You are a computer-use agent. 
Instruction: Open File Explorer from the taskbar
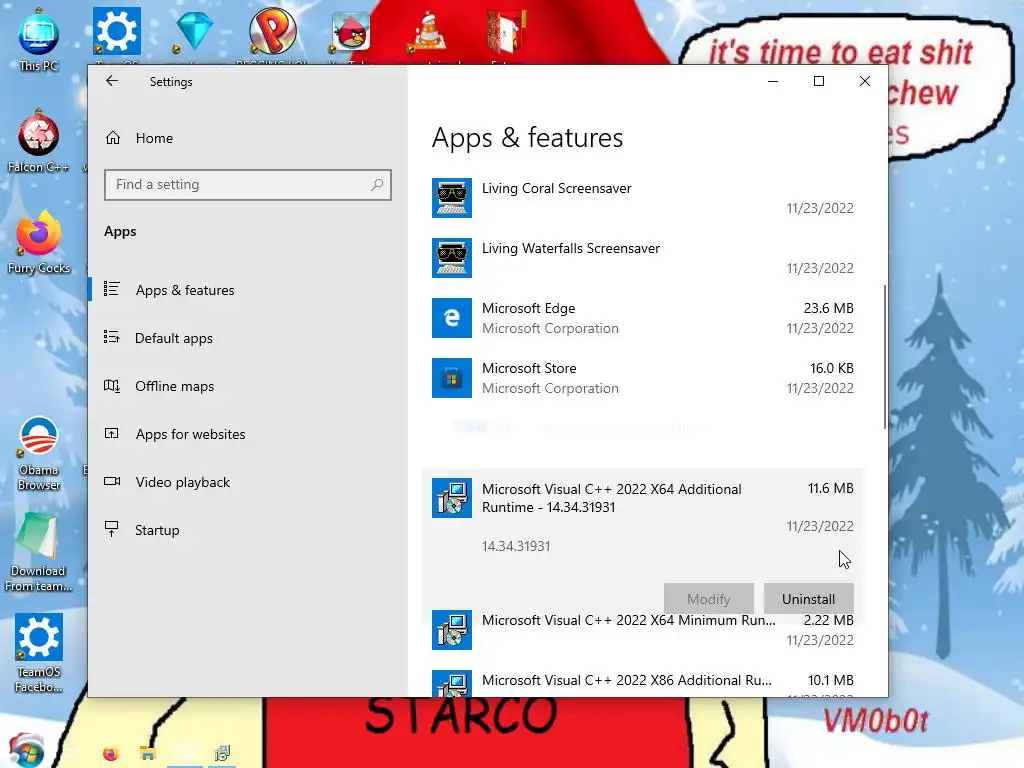click(148, 754)
